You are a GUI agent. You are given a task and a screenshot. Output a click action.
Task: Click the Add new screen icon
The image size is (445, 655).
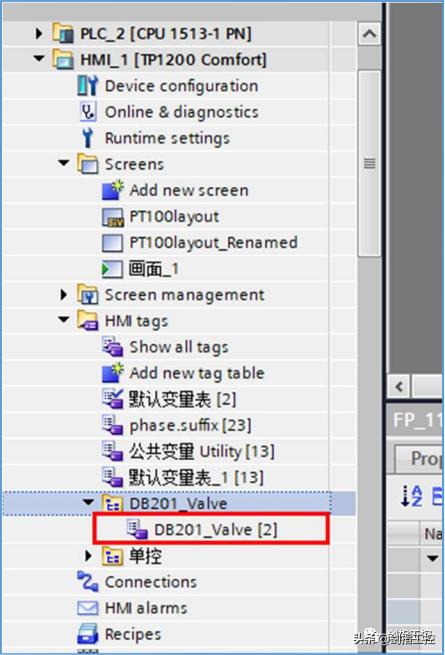113,190
